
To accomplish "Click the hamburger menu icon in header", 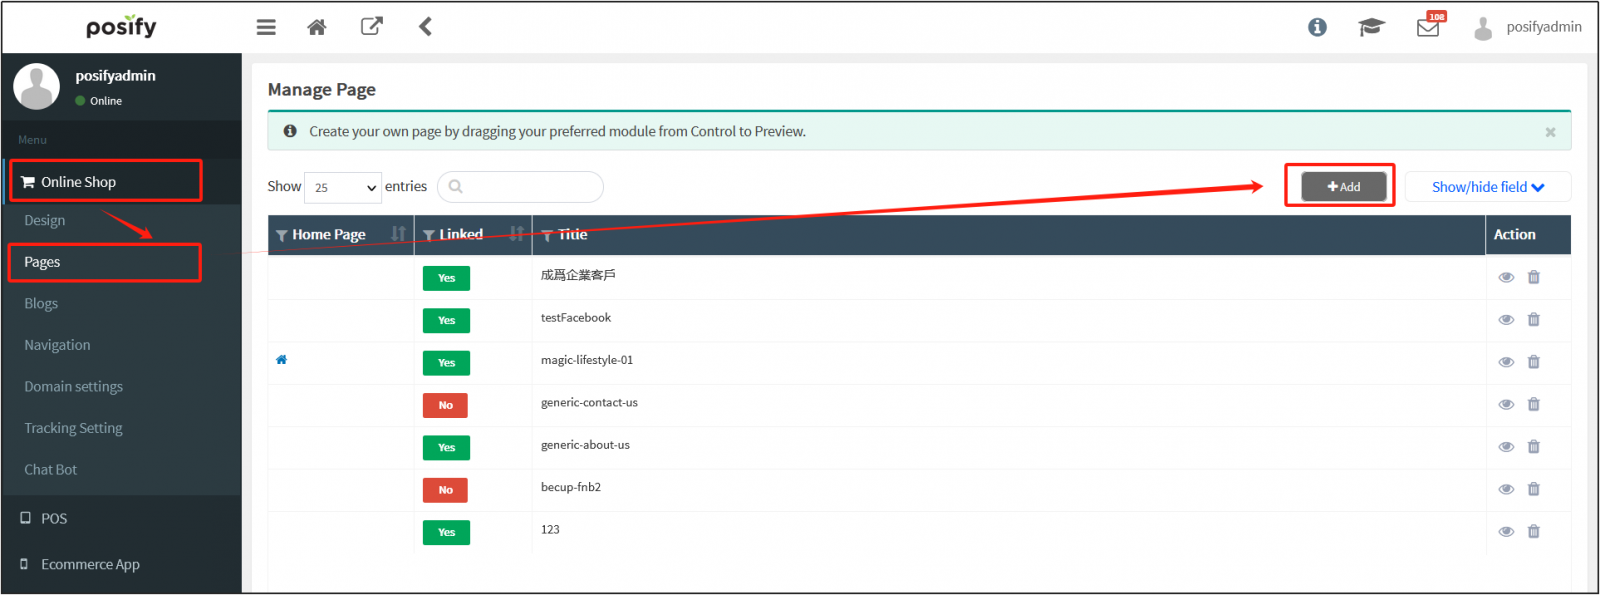I will [266, 27].
